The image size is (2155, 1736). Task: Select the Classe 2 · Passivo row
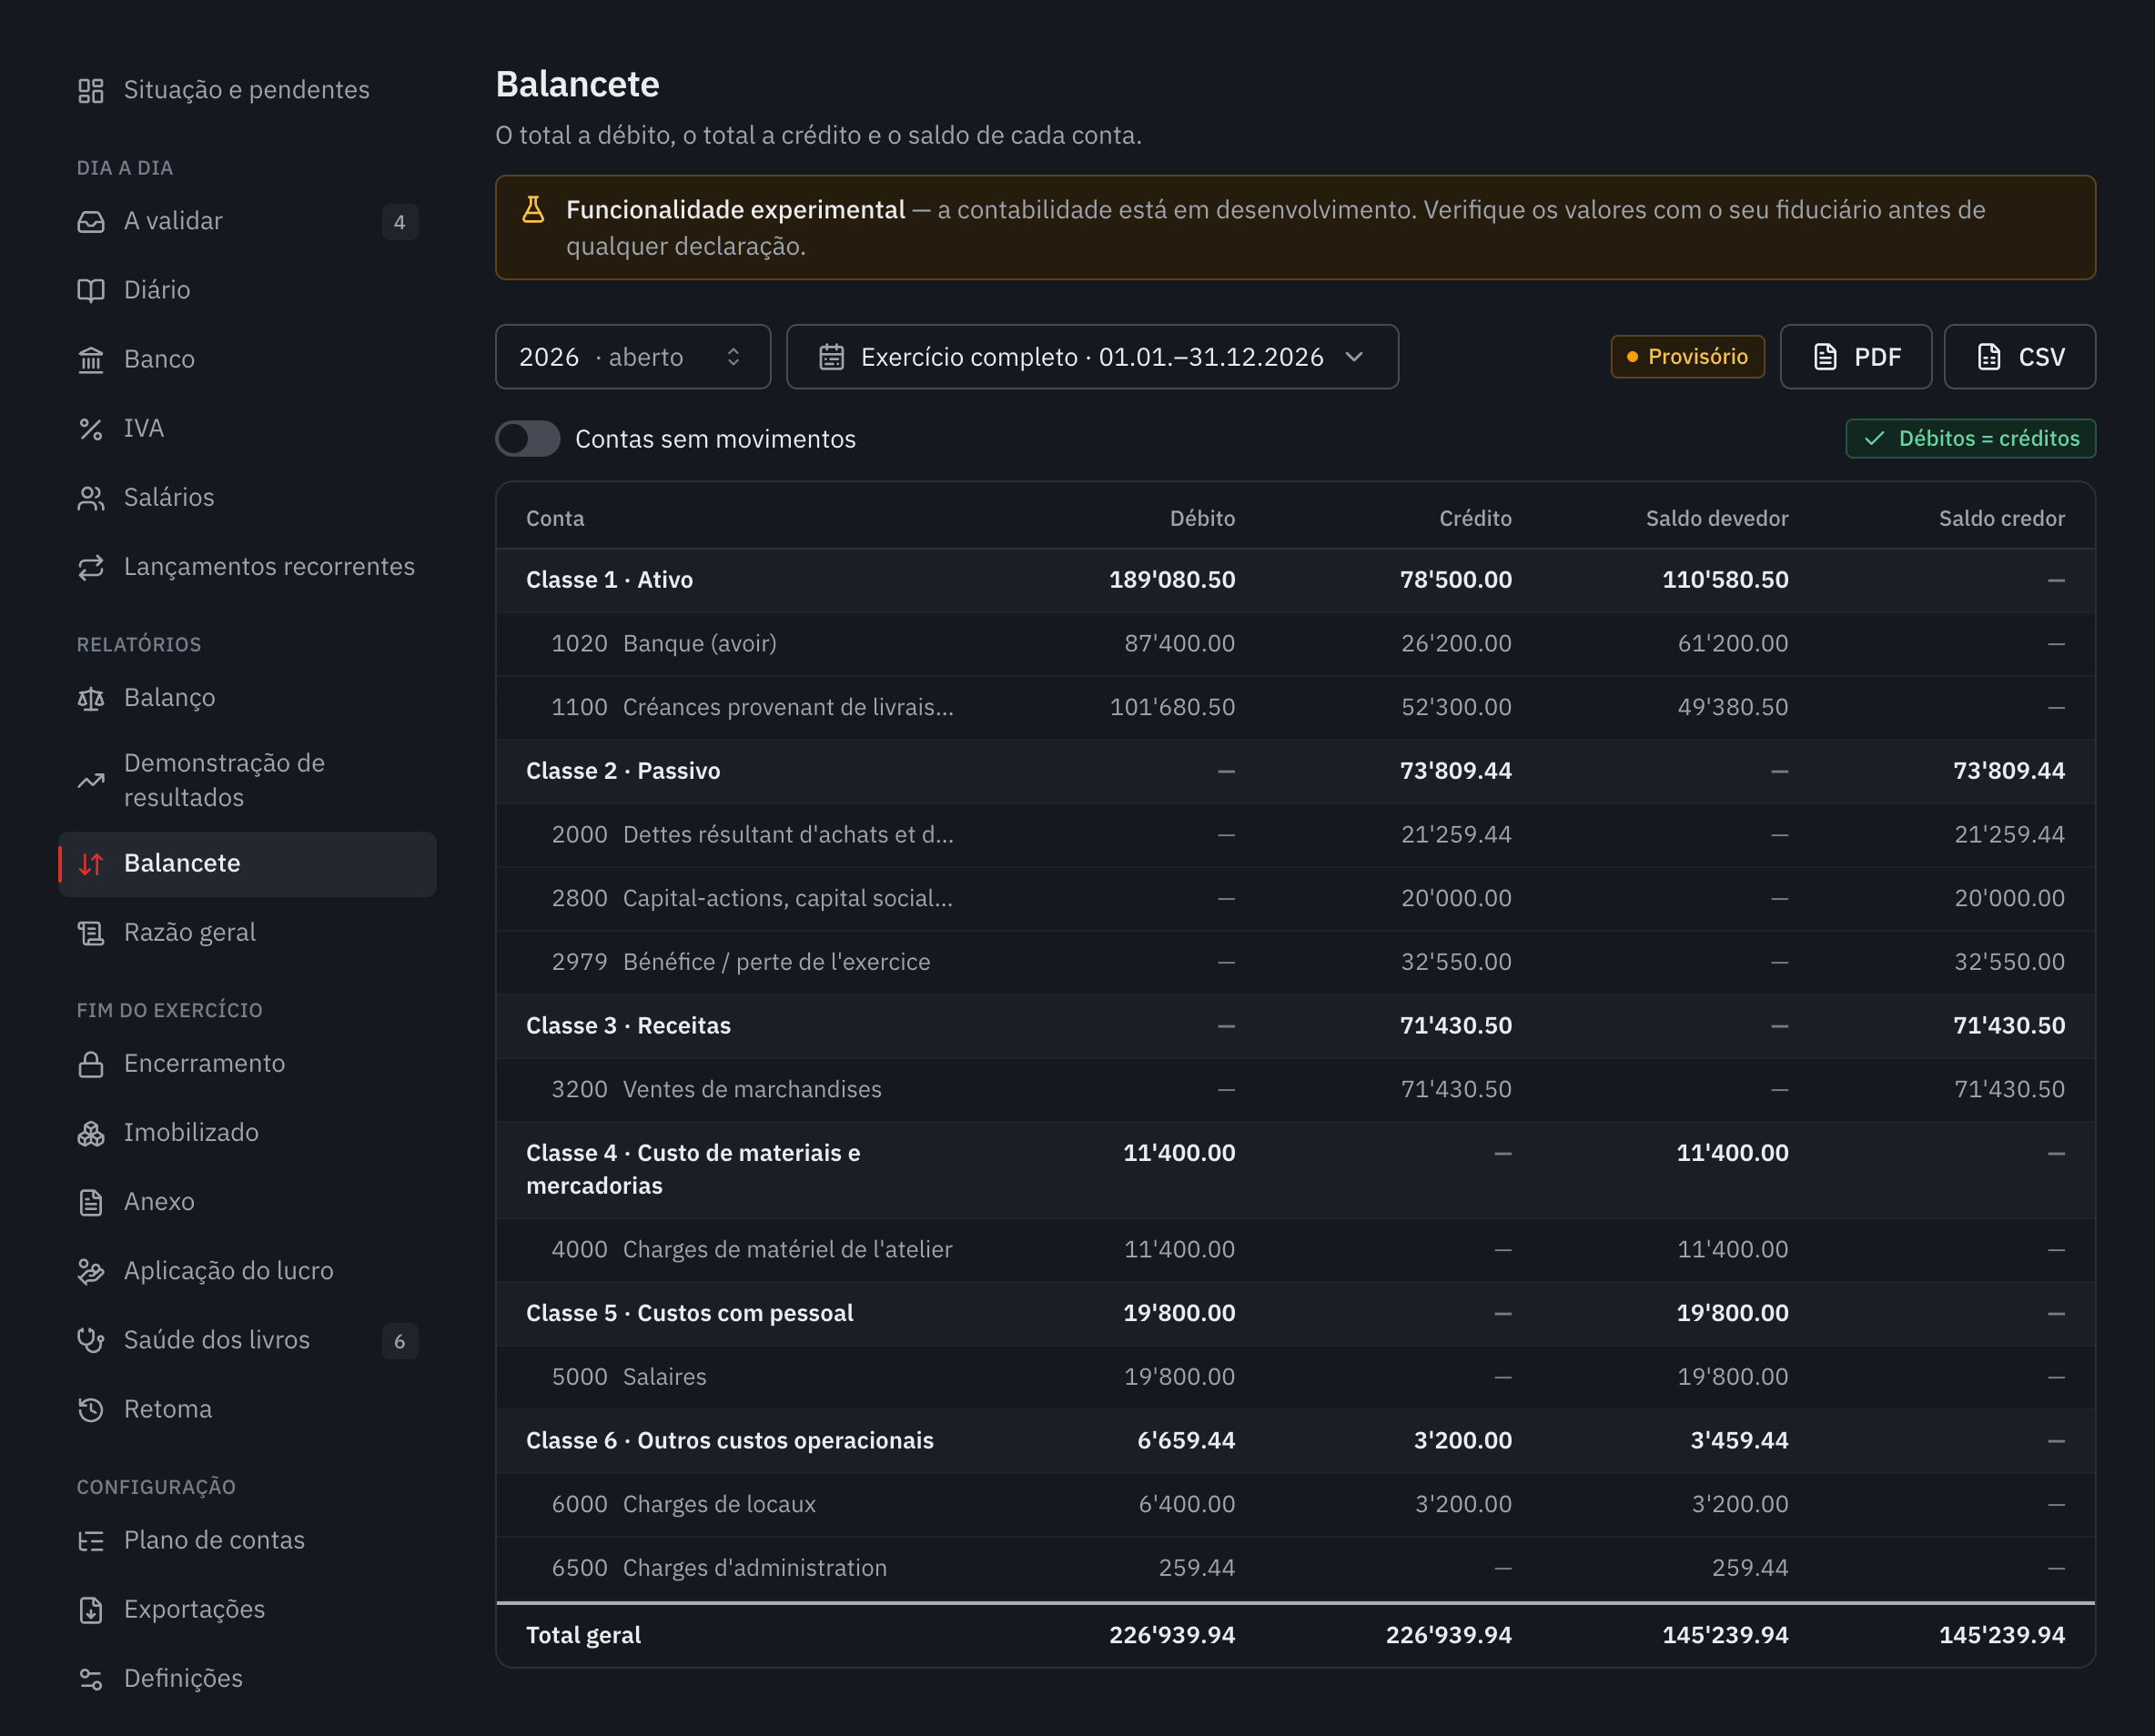point(1296,771)
